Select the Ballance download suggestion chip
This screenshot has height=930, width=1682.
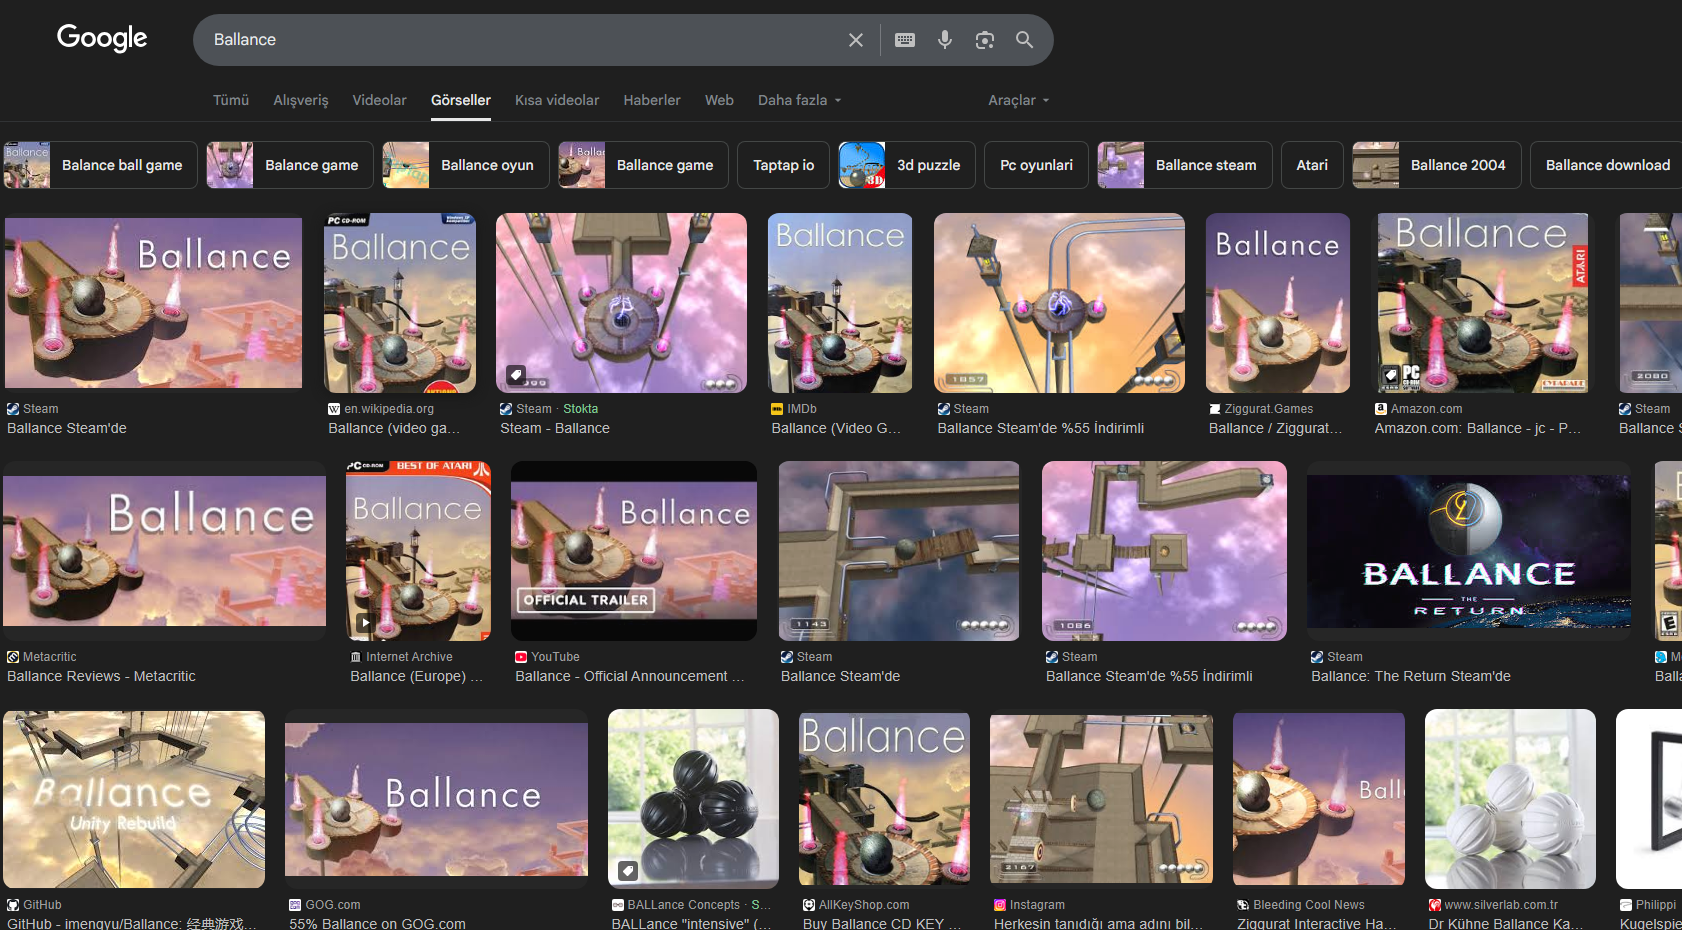(1608, 165)
